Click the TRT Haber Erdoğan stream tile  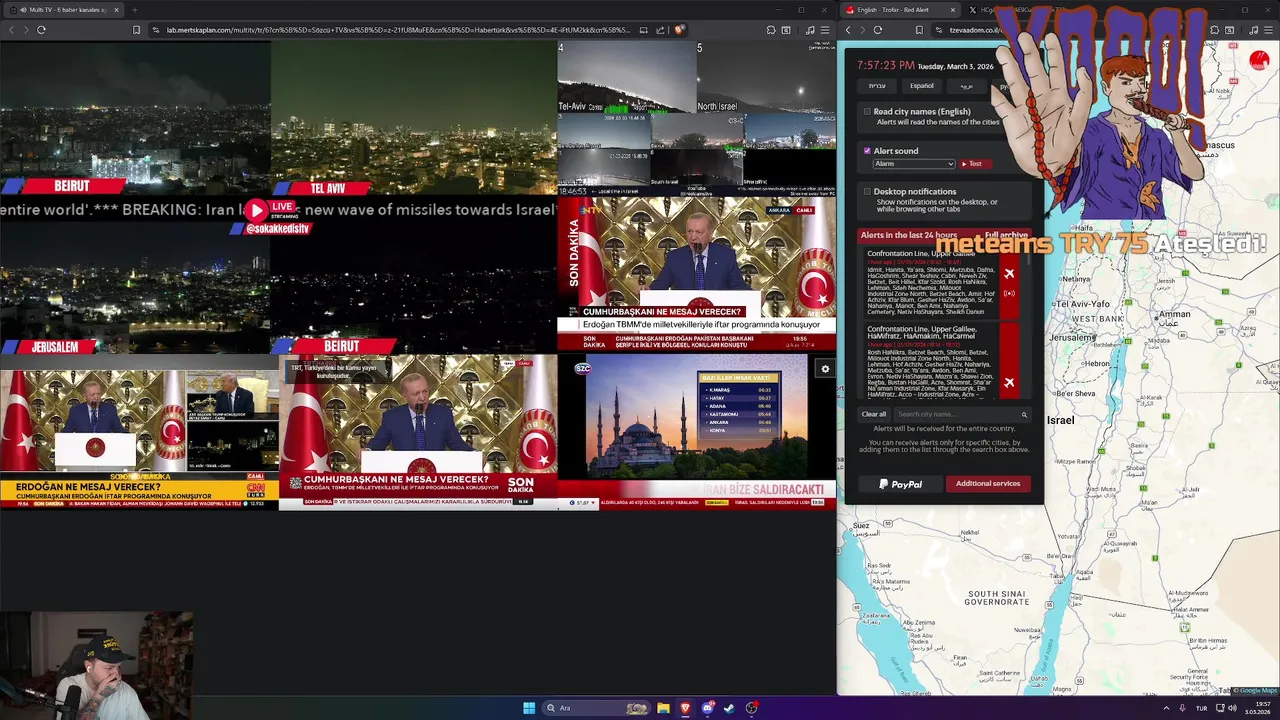pos(418,433)
